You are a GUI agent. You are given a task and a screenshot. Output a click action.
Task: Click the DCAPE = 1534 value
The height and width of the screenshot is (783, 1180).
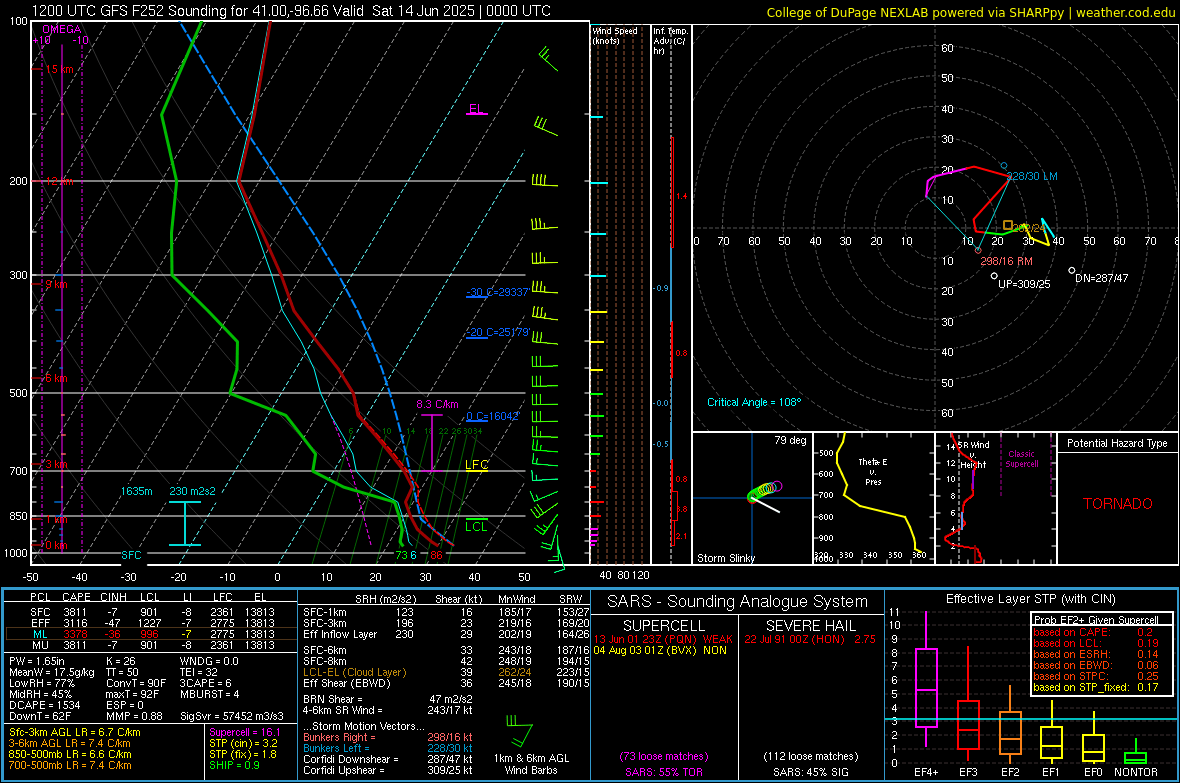[44, 705]
